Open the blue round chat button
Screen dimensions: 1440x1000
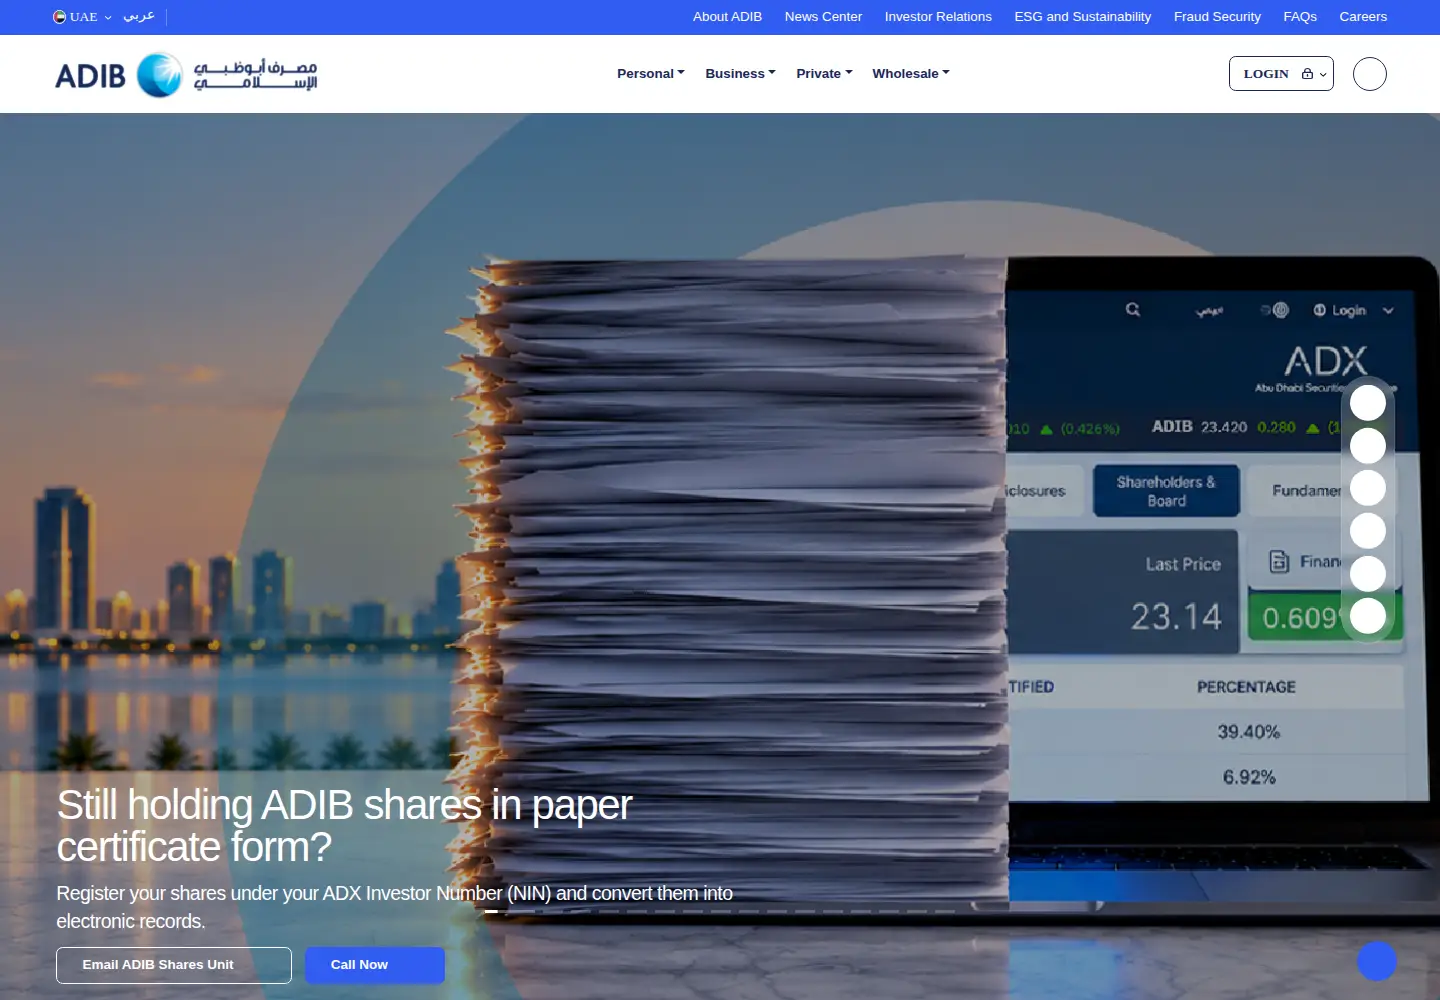(x=1377, y=961)
